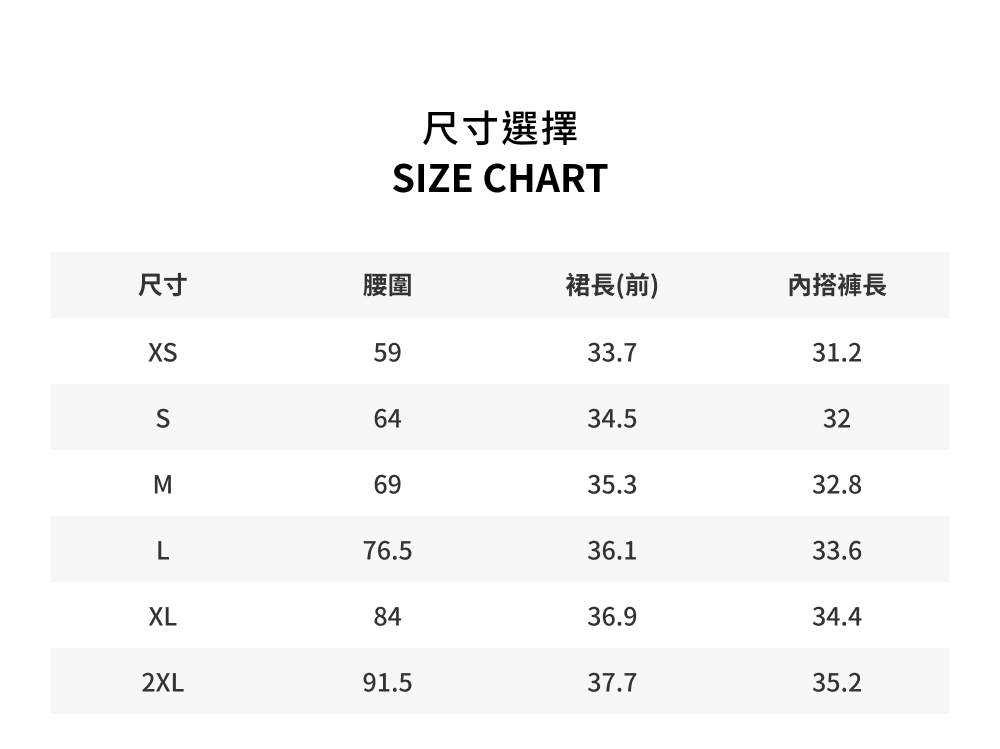Click waist value 59 for XS
The image size is (1000, 749).
click(387, 352)
